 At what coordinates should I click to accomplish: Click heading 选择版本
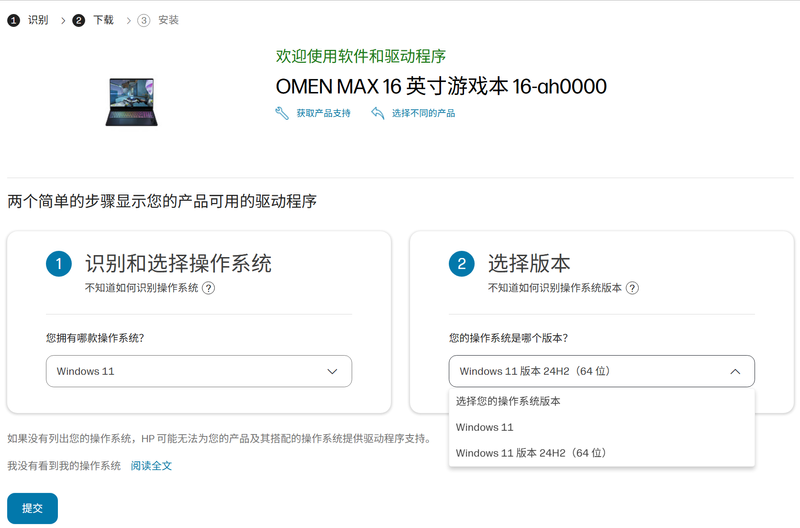coord(529,264)
